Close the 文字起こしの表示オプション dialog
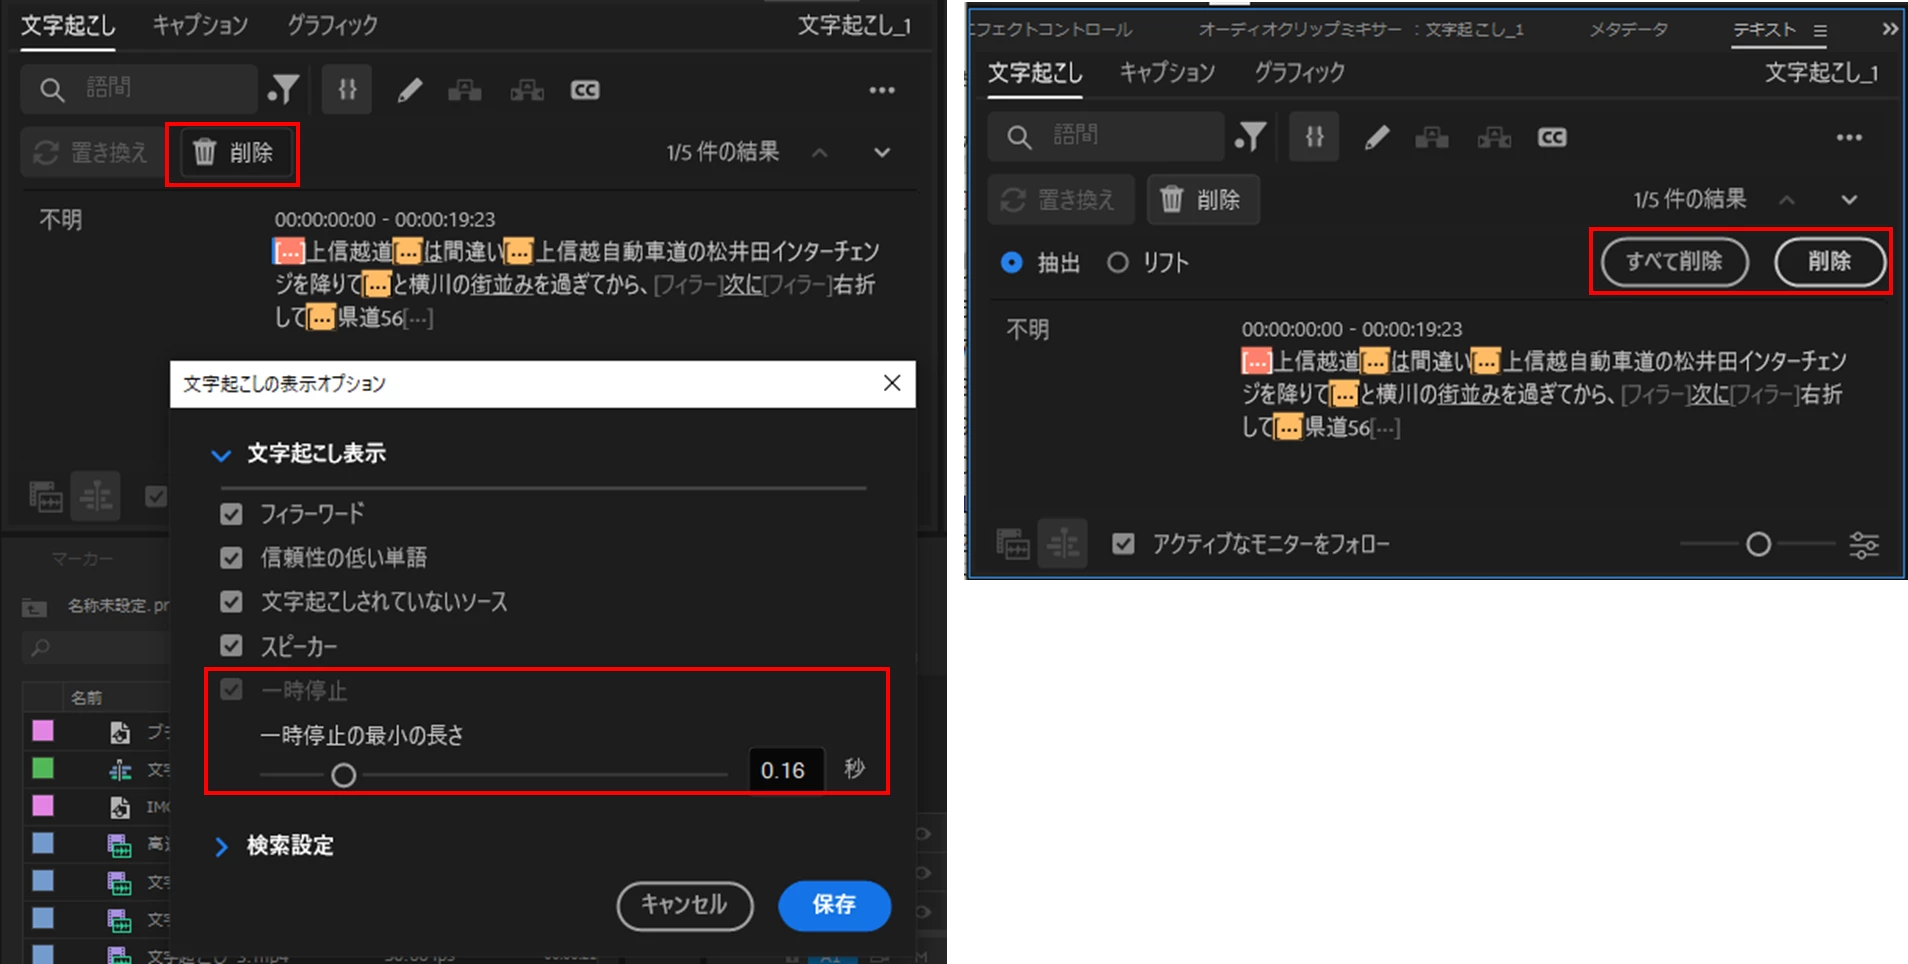 [x=892, y=383]
